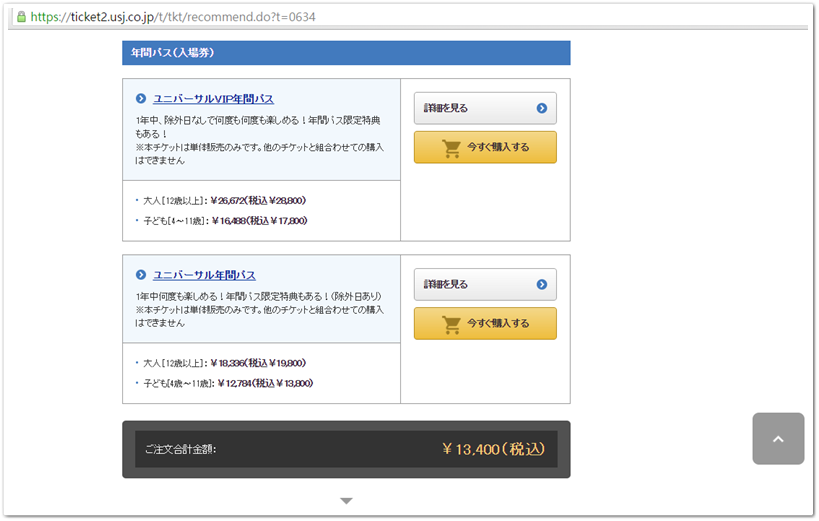Click VIP pass adult price ￥26,672 line
This screenshot has height=521, width=819.
(225, 201)
